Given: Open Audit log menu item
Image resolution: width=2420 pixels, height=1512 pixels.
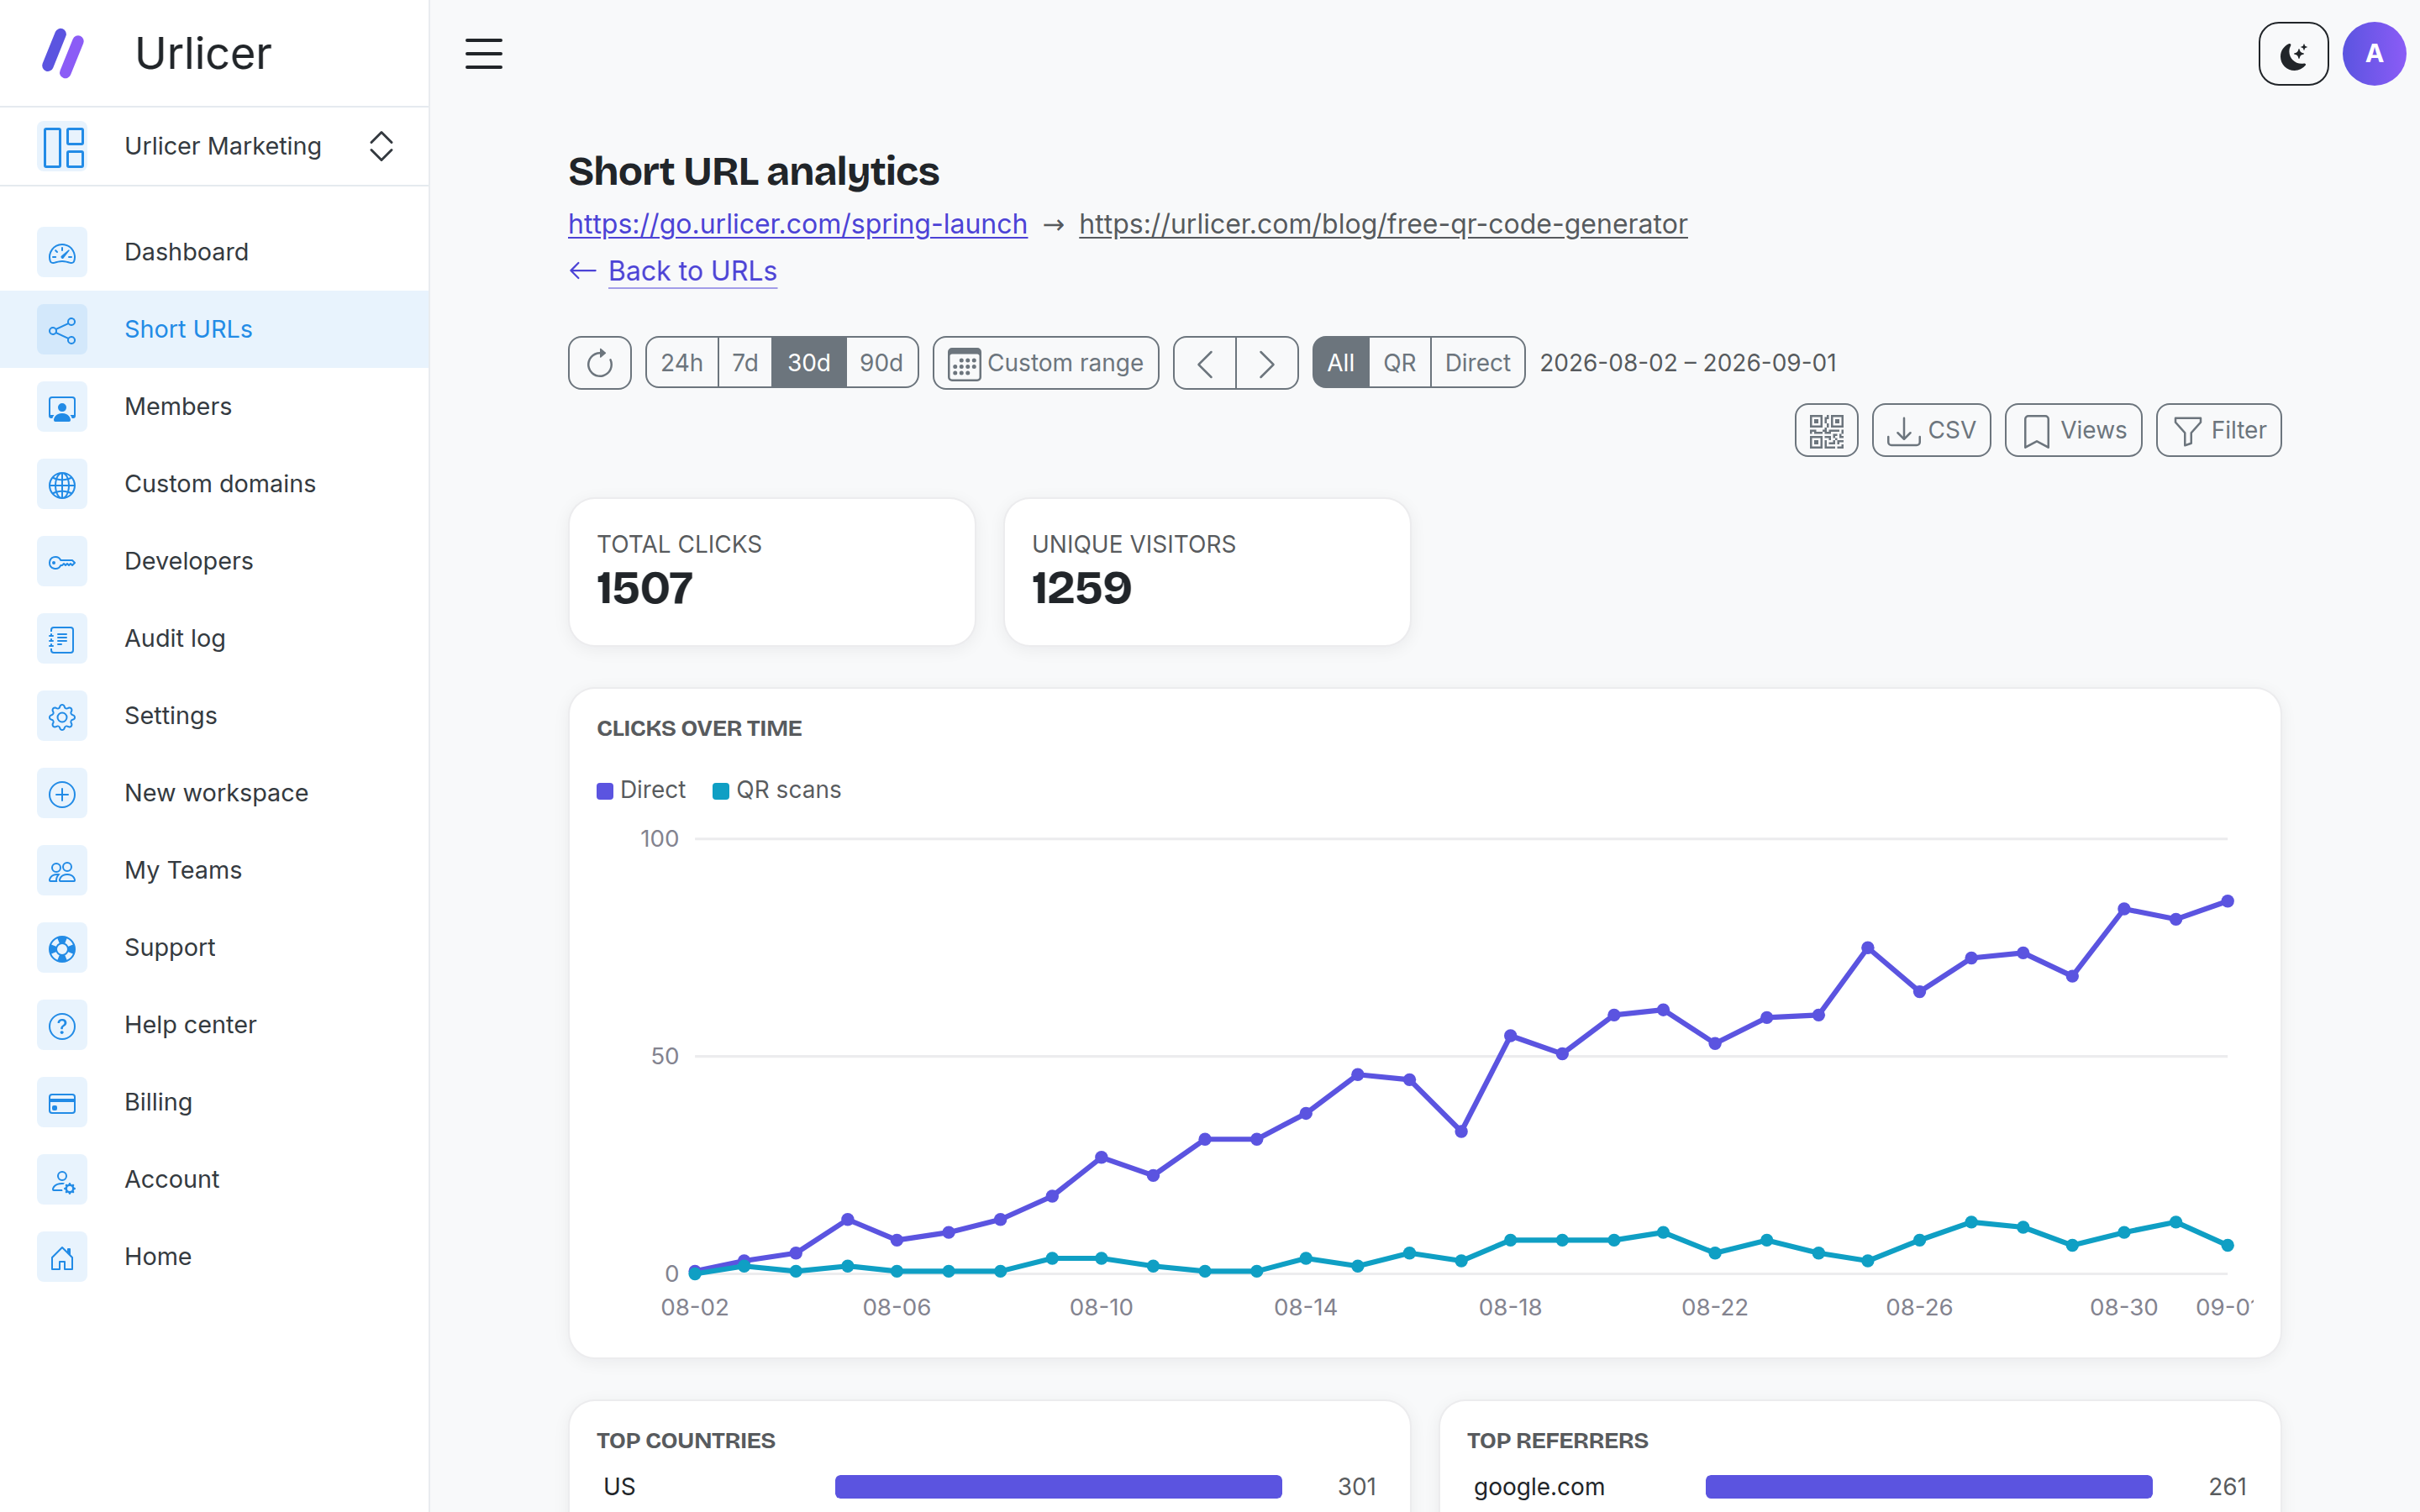Looking at the screenshot, I should tap(214, 638).
